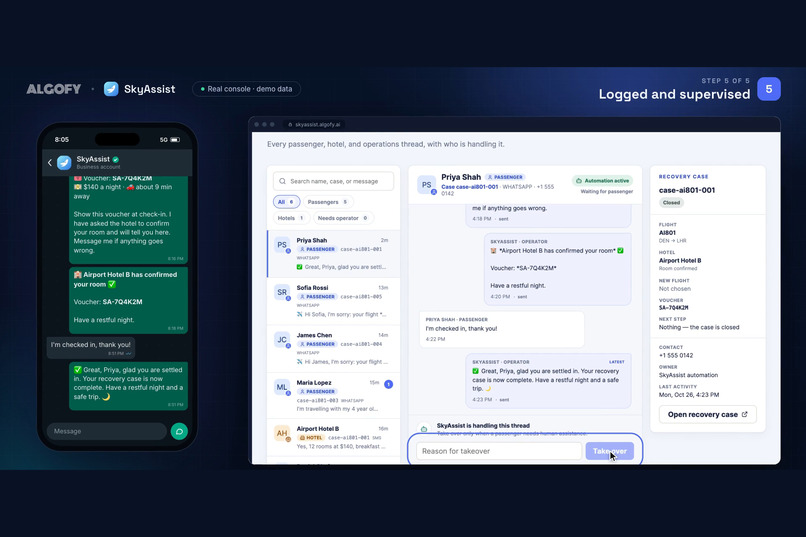Tap the Airport Hotel B confirmed bubble on phone
Viewport: 806px width, 537px height.
click(129, 300)
